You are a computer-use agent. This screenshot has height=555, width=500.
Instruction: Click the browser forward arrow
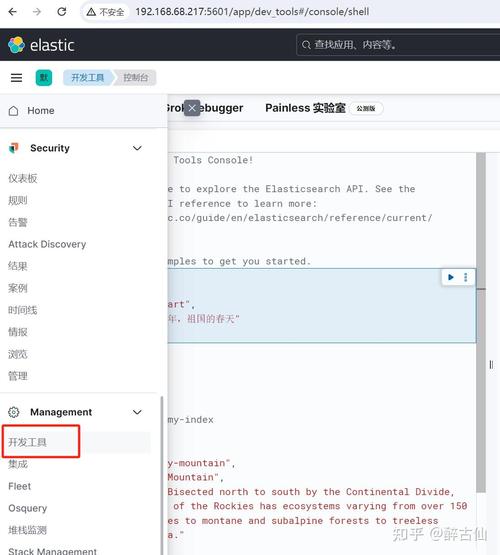point(37,12)
